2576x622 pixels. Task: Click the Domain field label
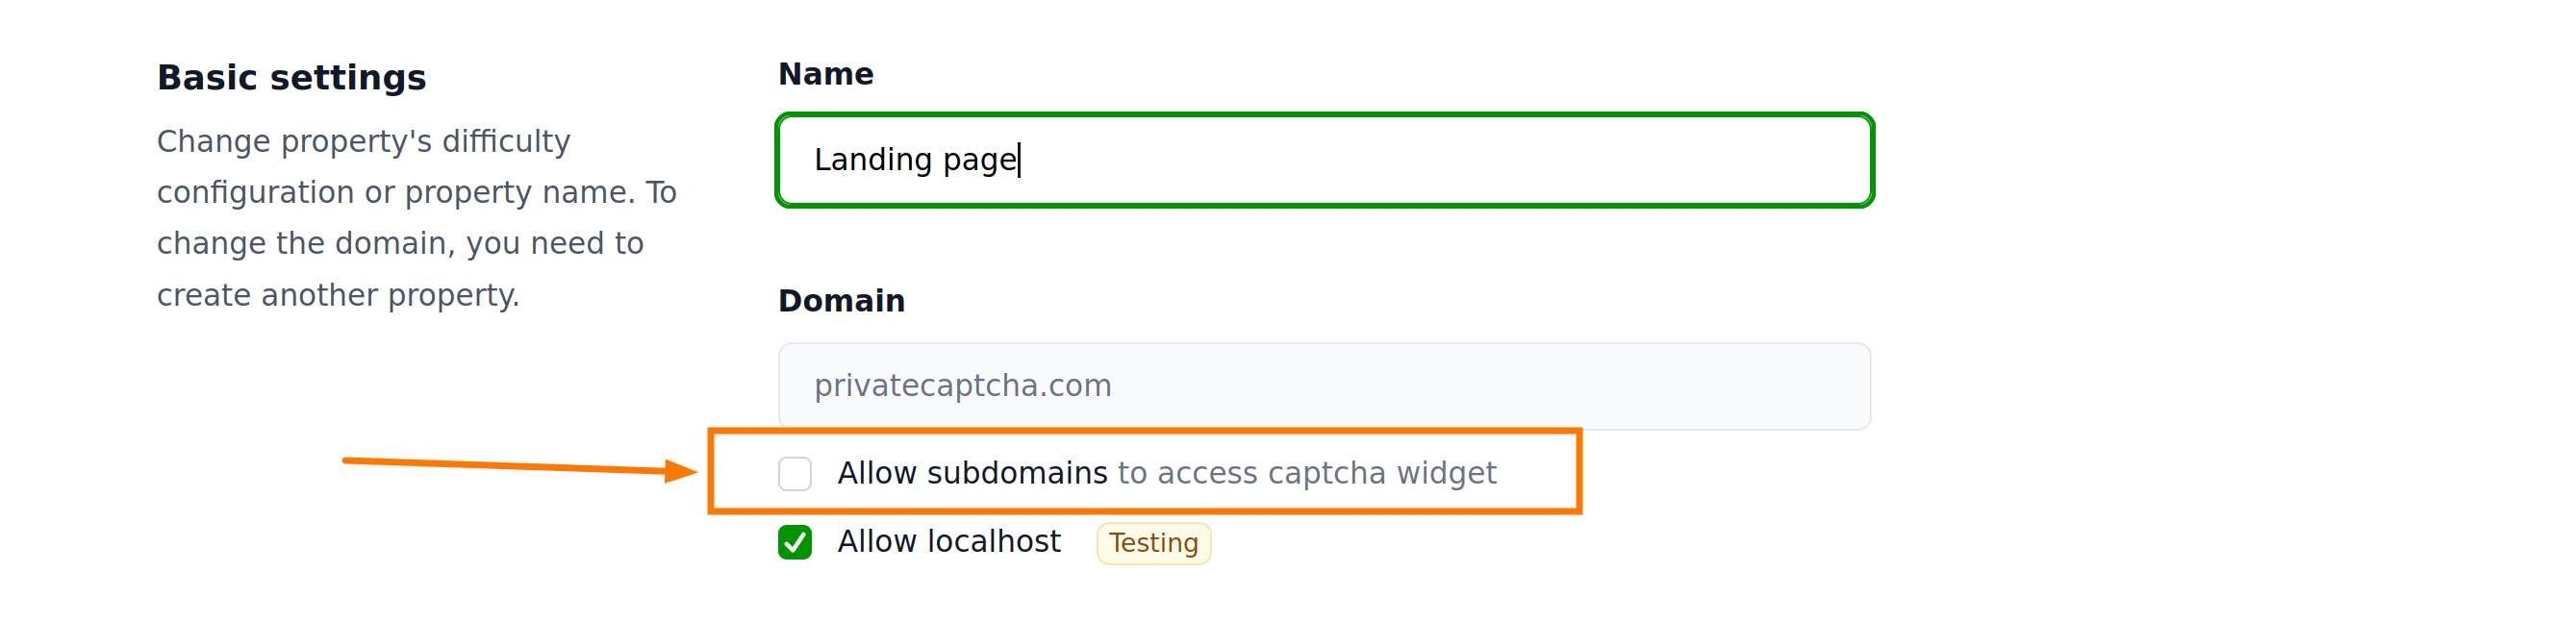coord(842,300)
